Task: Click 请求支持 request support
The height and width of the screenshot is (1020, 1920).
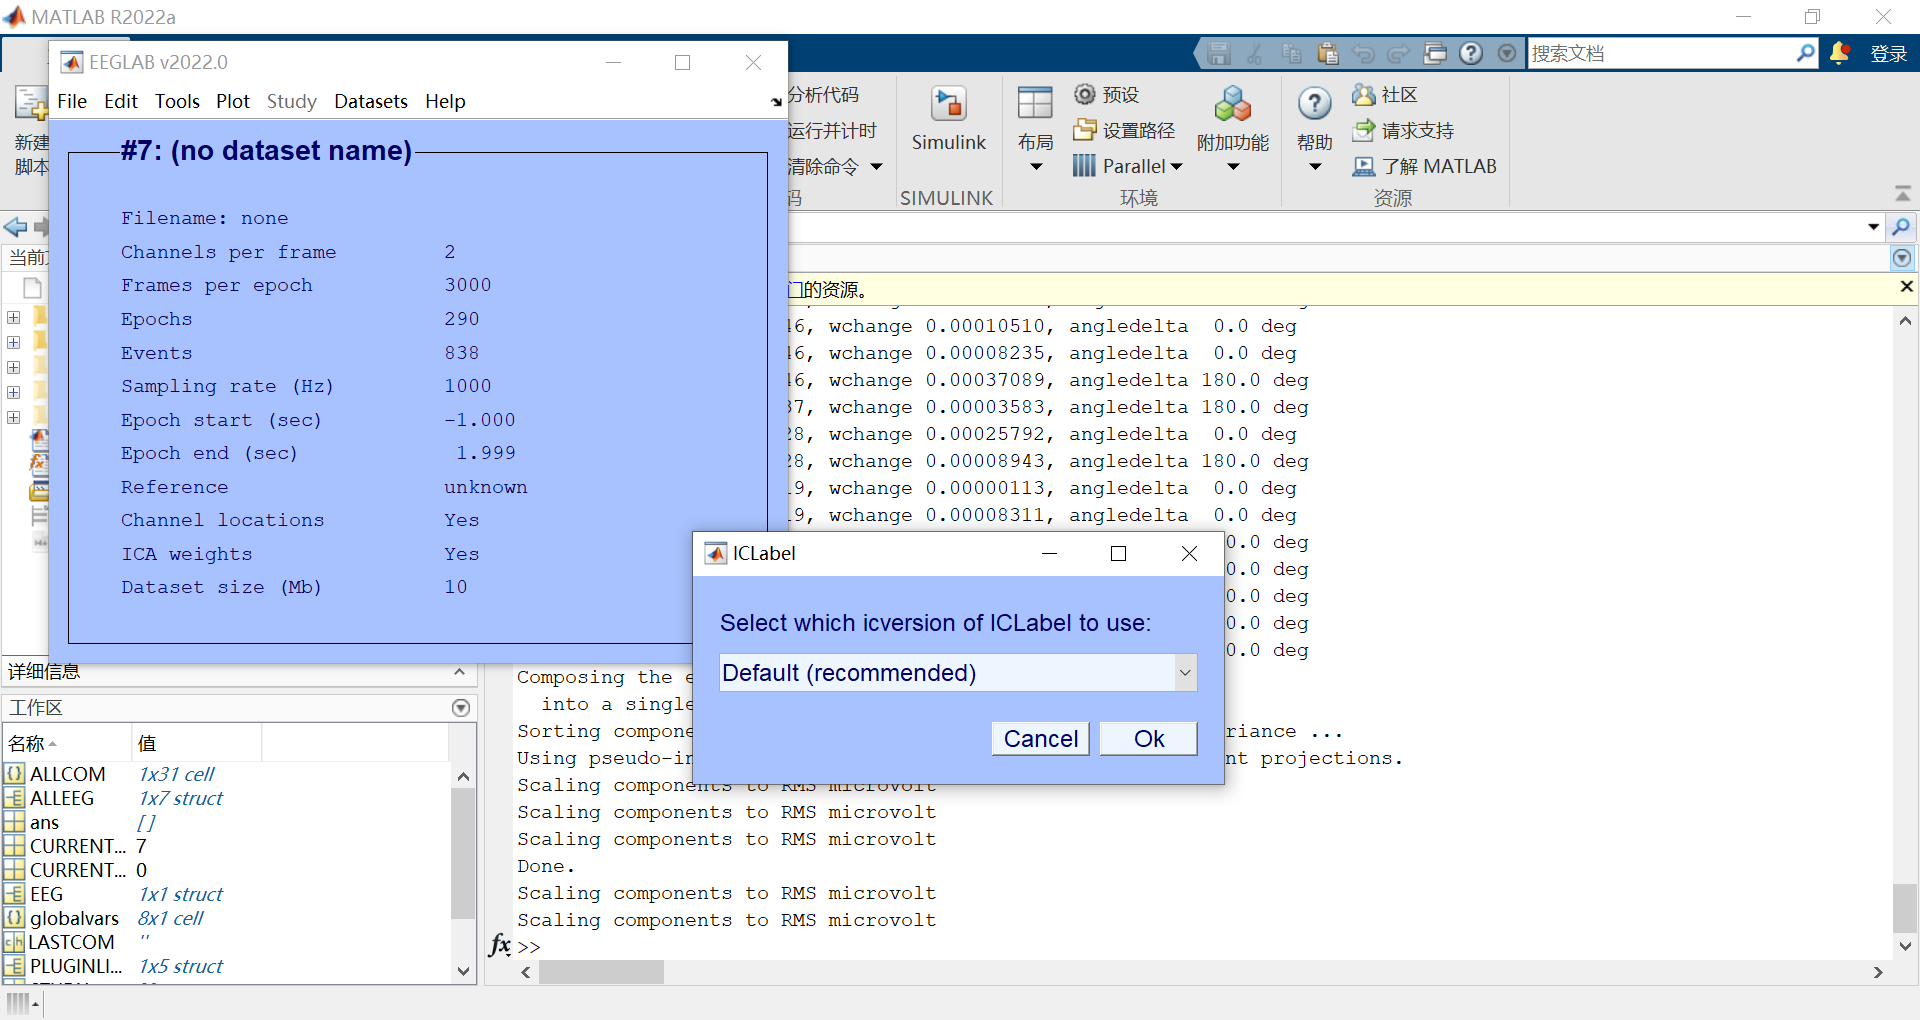Action: tap(1403, 130)
